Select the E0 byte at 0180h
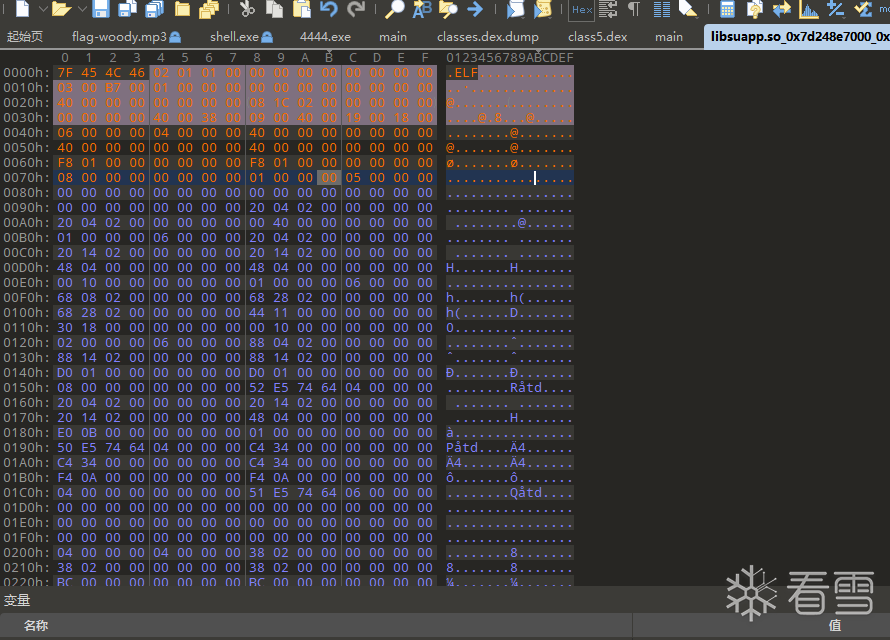 tap(65, 433)
